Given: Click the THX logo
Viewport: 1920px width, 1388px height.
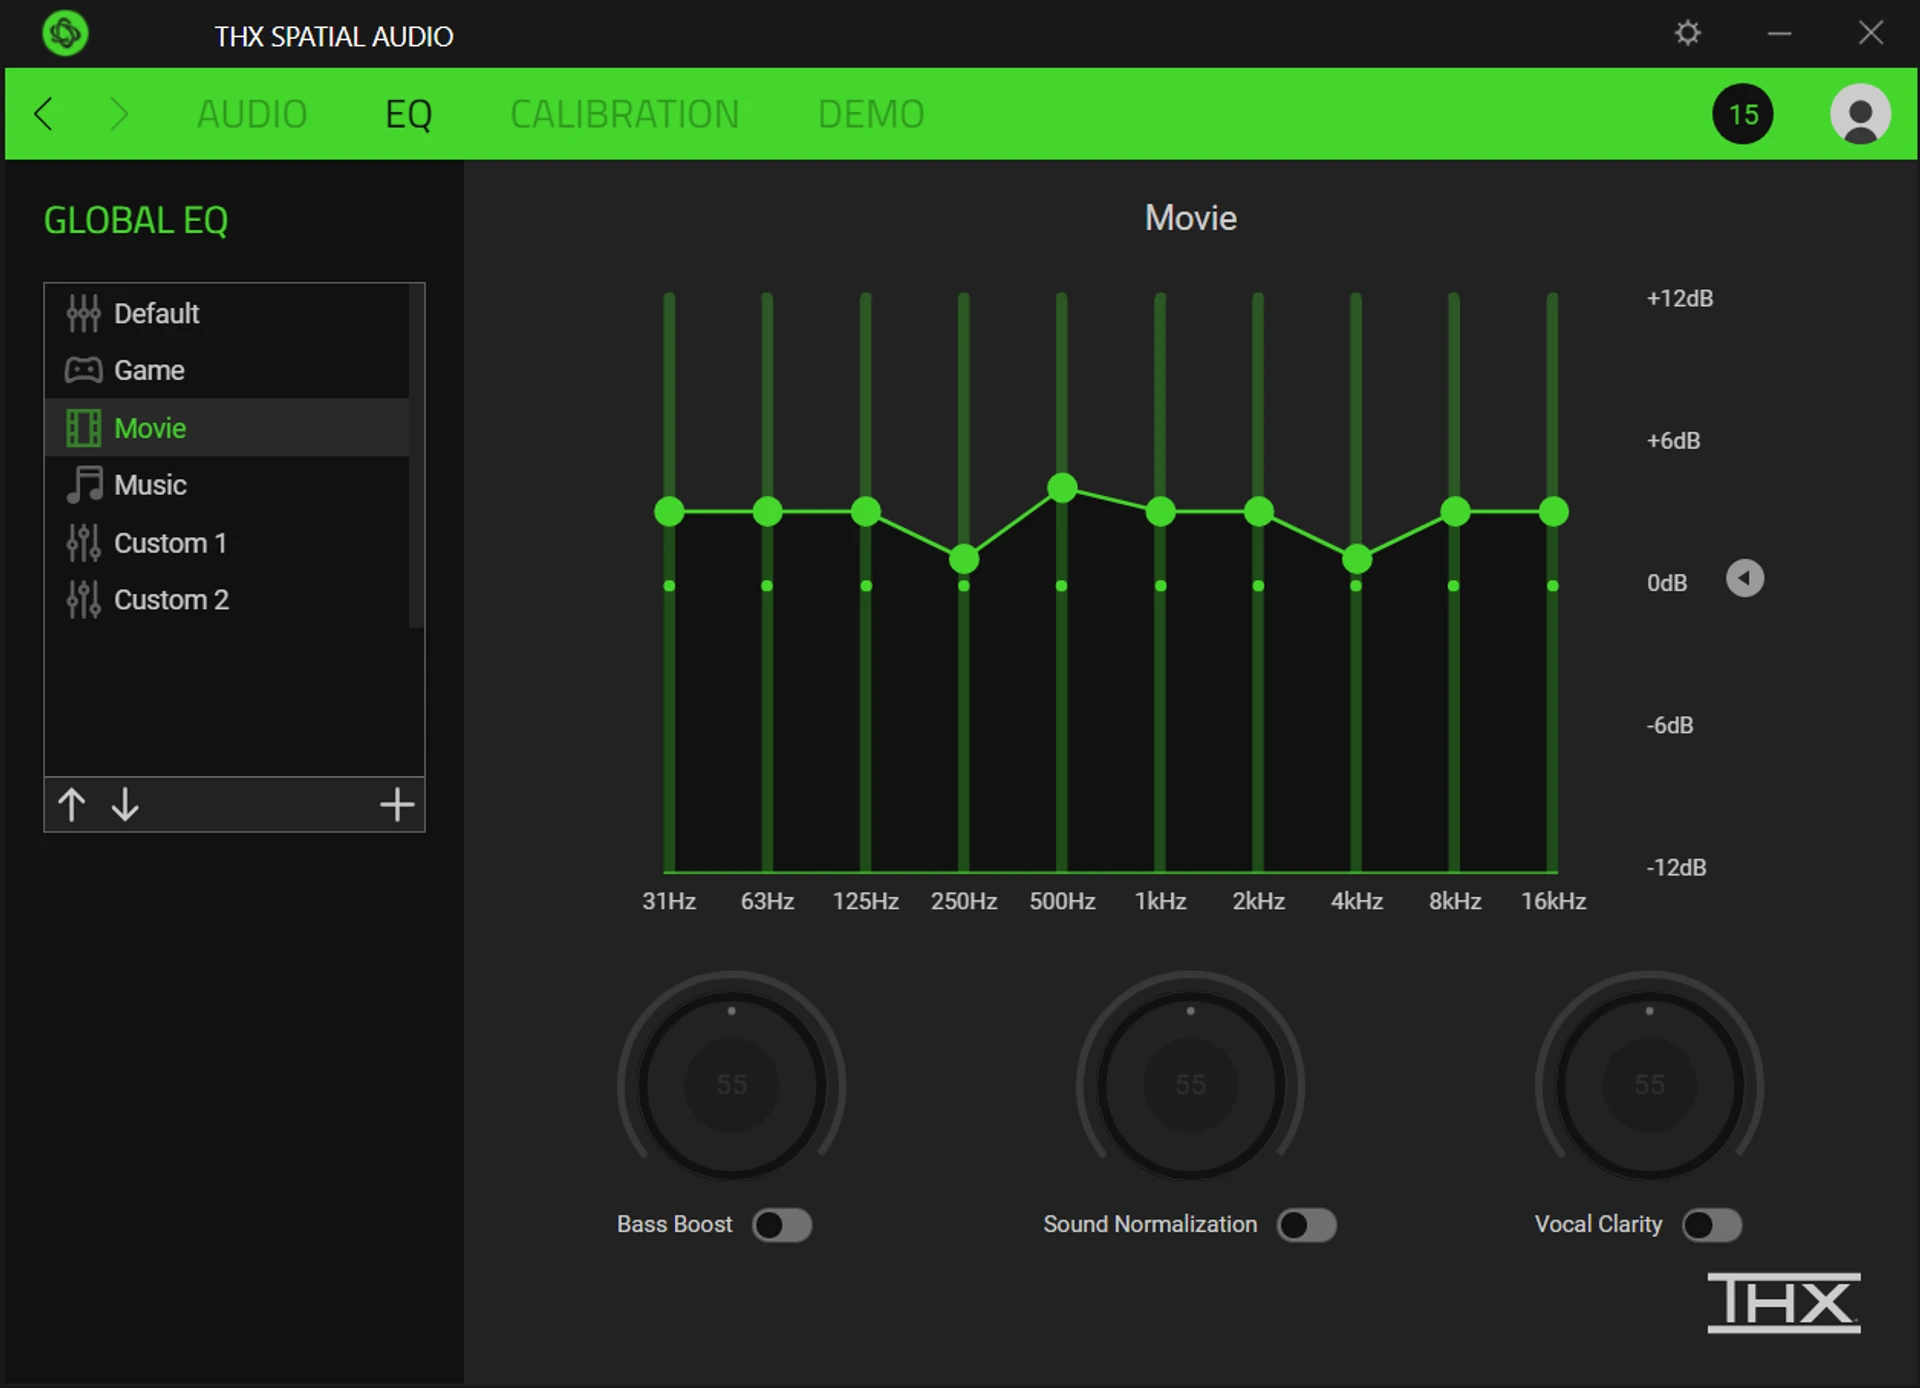Looking at the screenshot, I should [x=1784, y=1302].
